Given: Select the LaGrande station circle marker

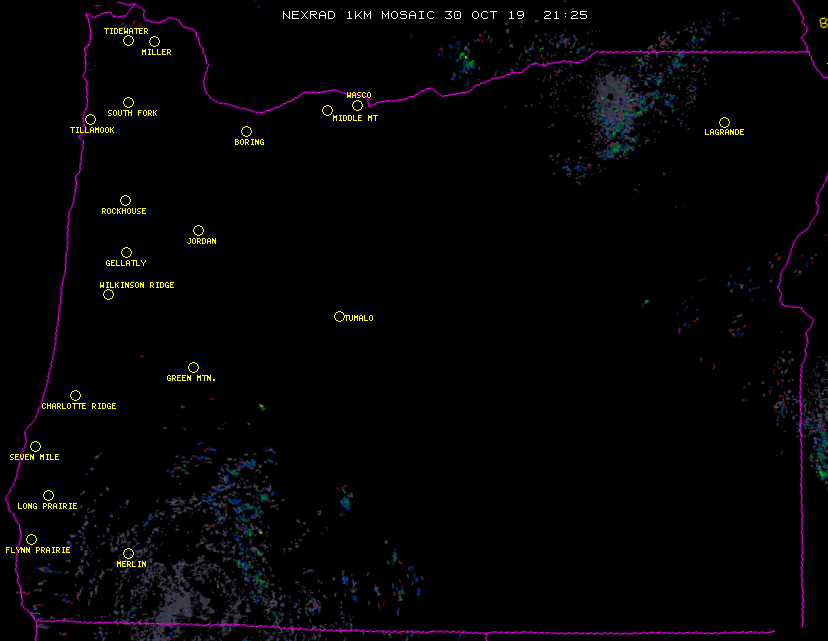Looking at the screenshot, I should (x=724, y=123).
